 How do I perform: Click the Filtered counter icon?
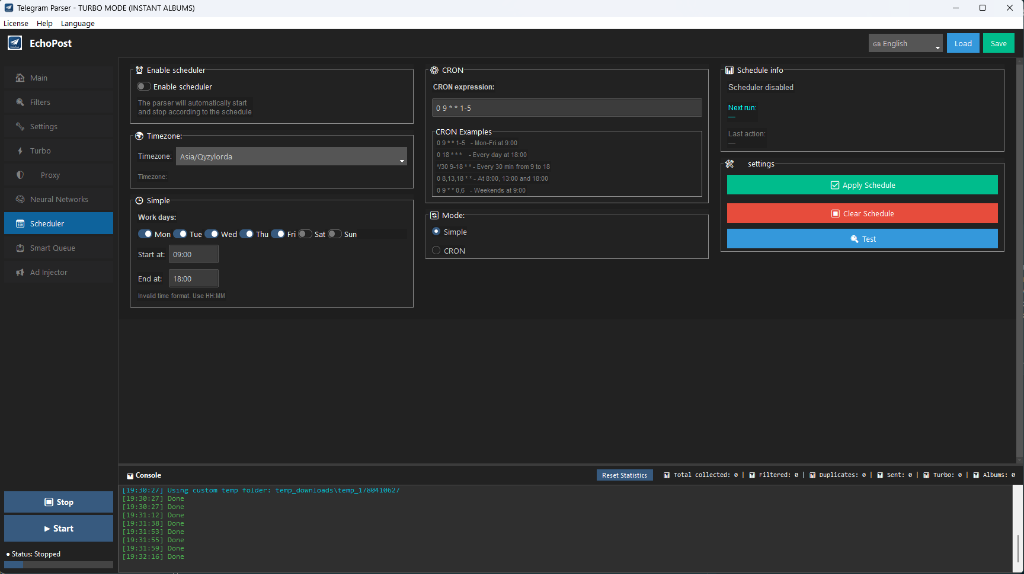752,475
